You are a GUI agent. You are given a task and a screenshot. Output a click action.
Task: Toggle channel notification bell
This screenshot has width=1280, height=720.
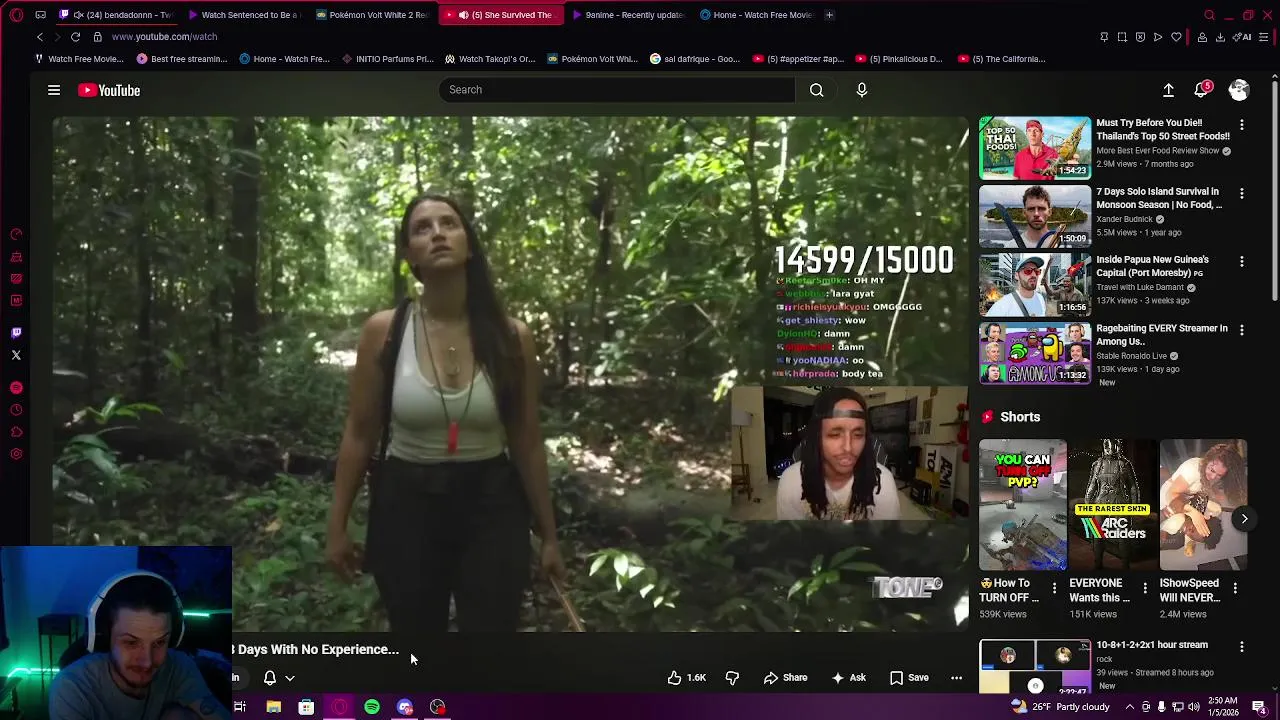coord(270,678)
